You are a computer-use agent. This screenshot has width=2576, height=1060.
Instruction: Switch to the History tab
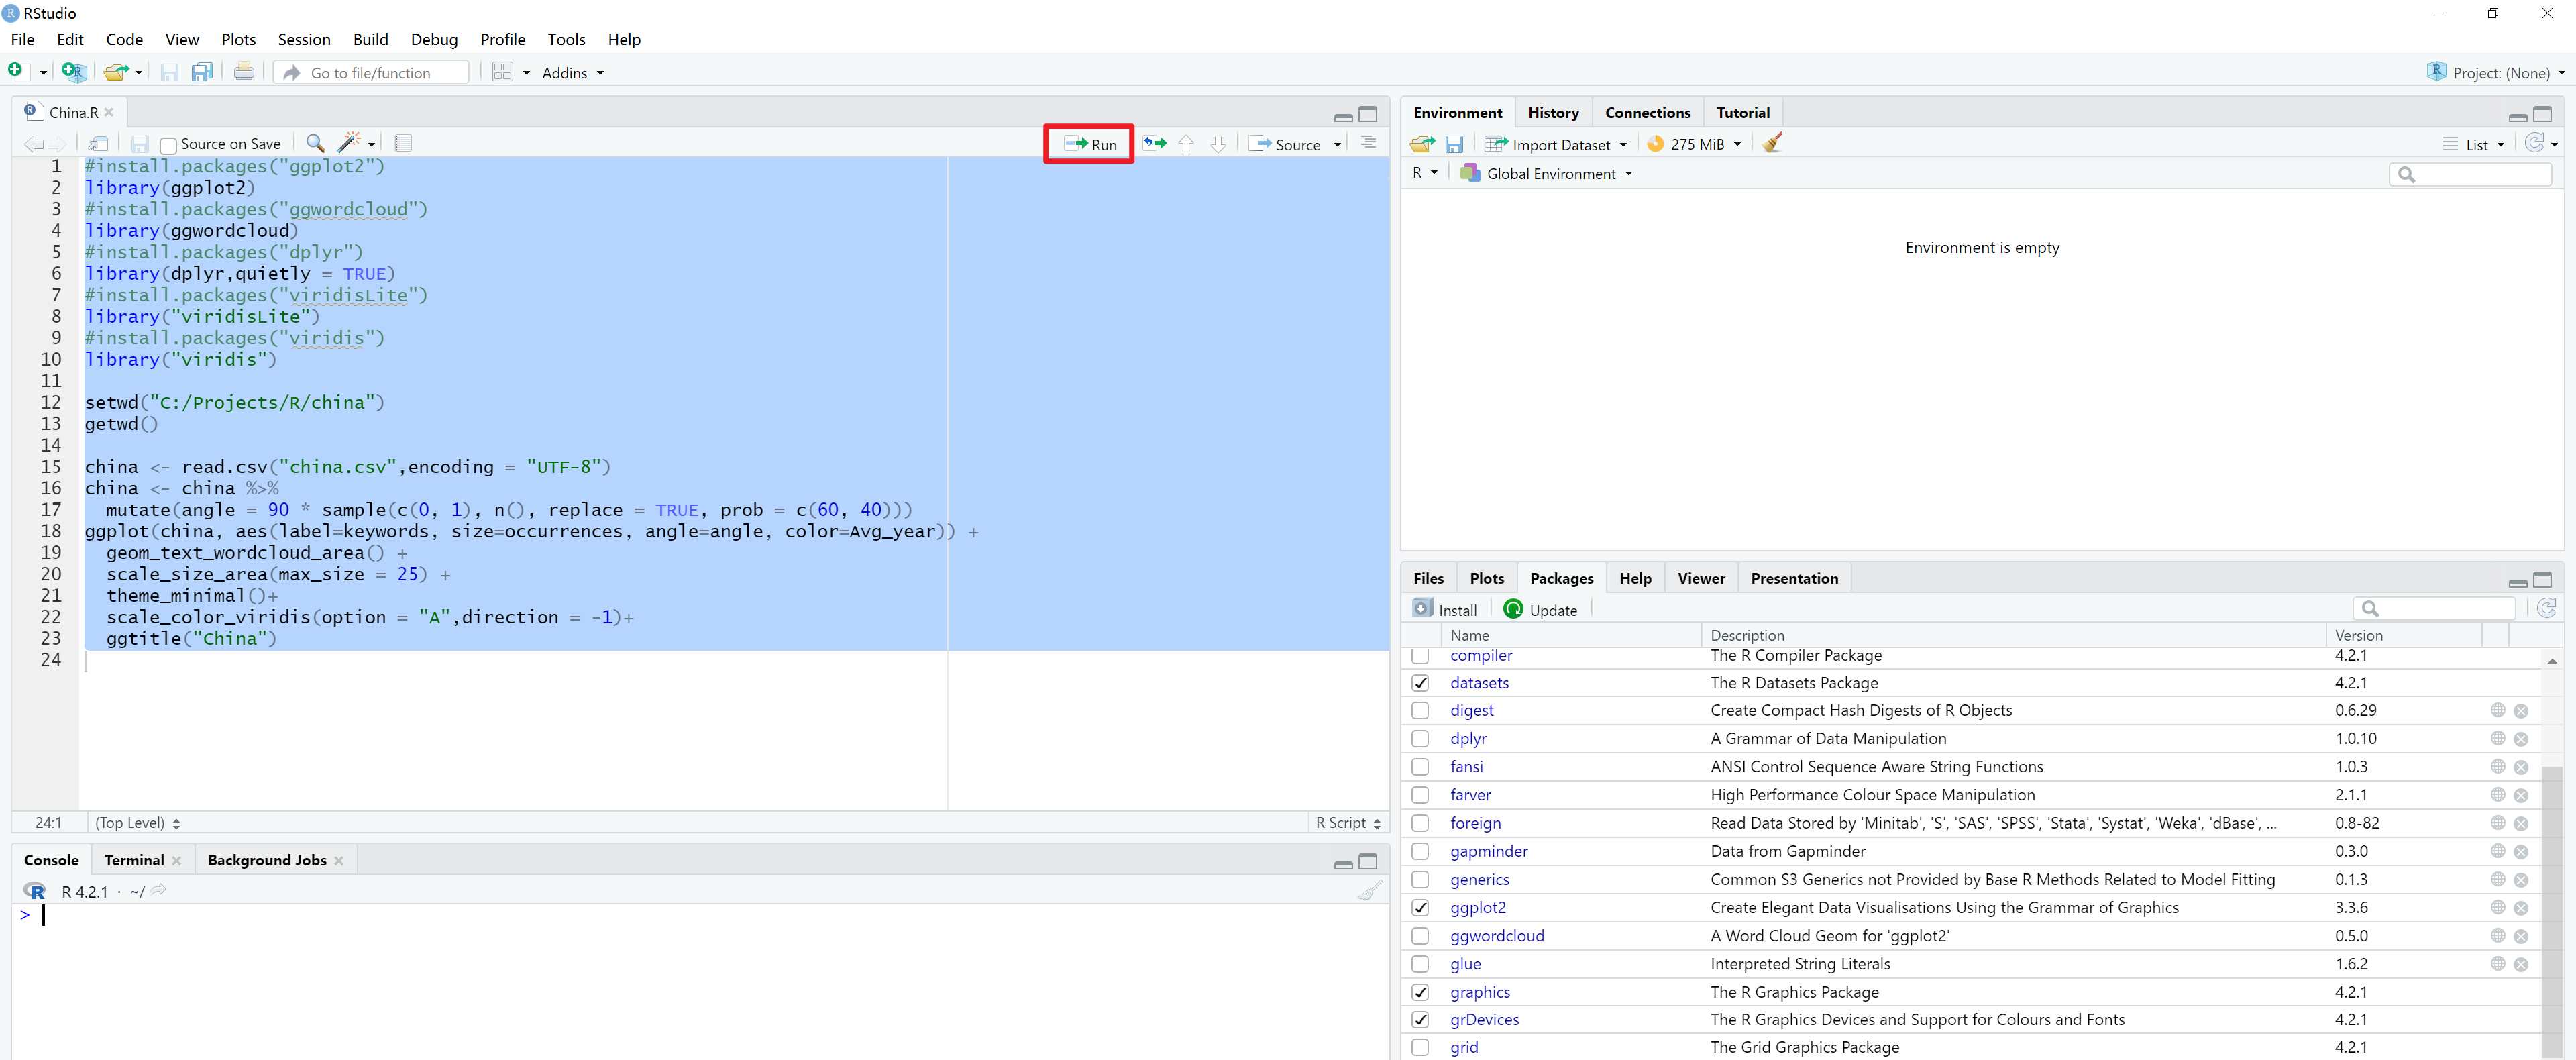(x=1552, y=113)
